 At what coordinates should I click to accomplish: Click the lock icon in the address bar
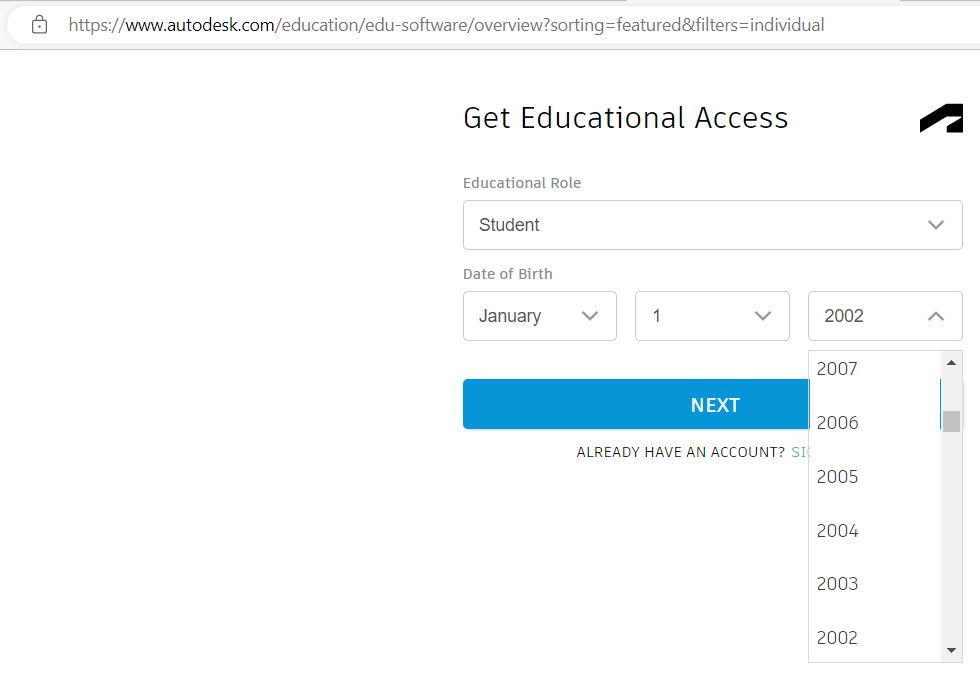point(39,25)
